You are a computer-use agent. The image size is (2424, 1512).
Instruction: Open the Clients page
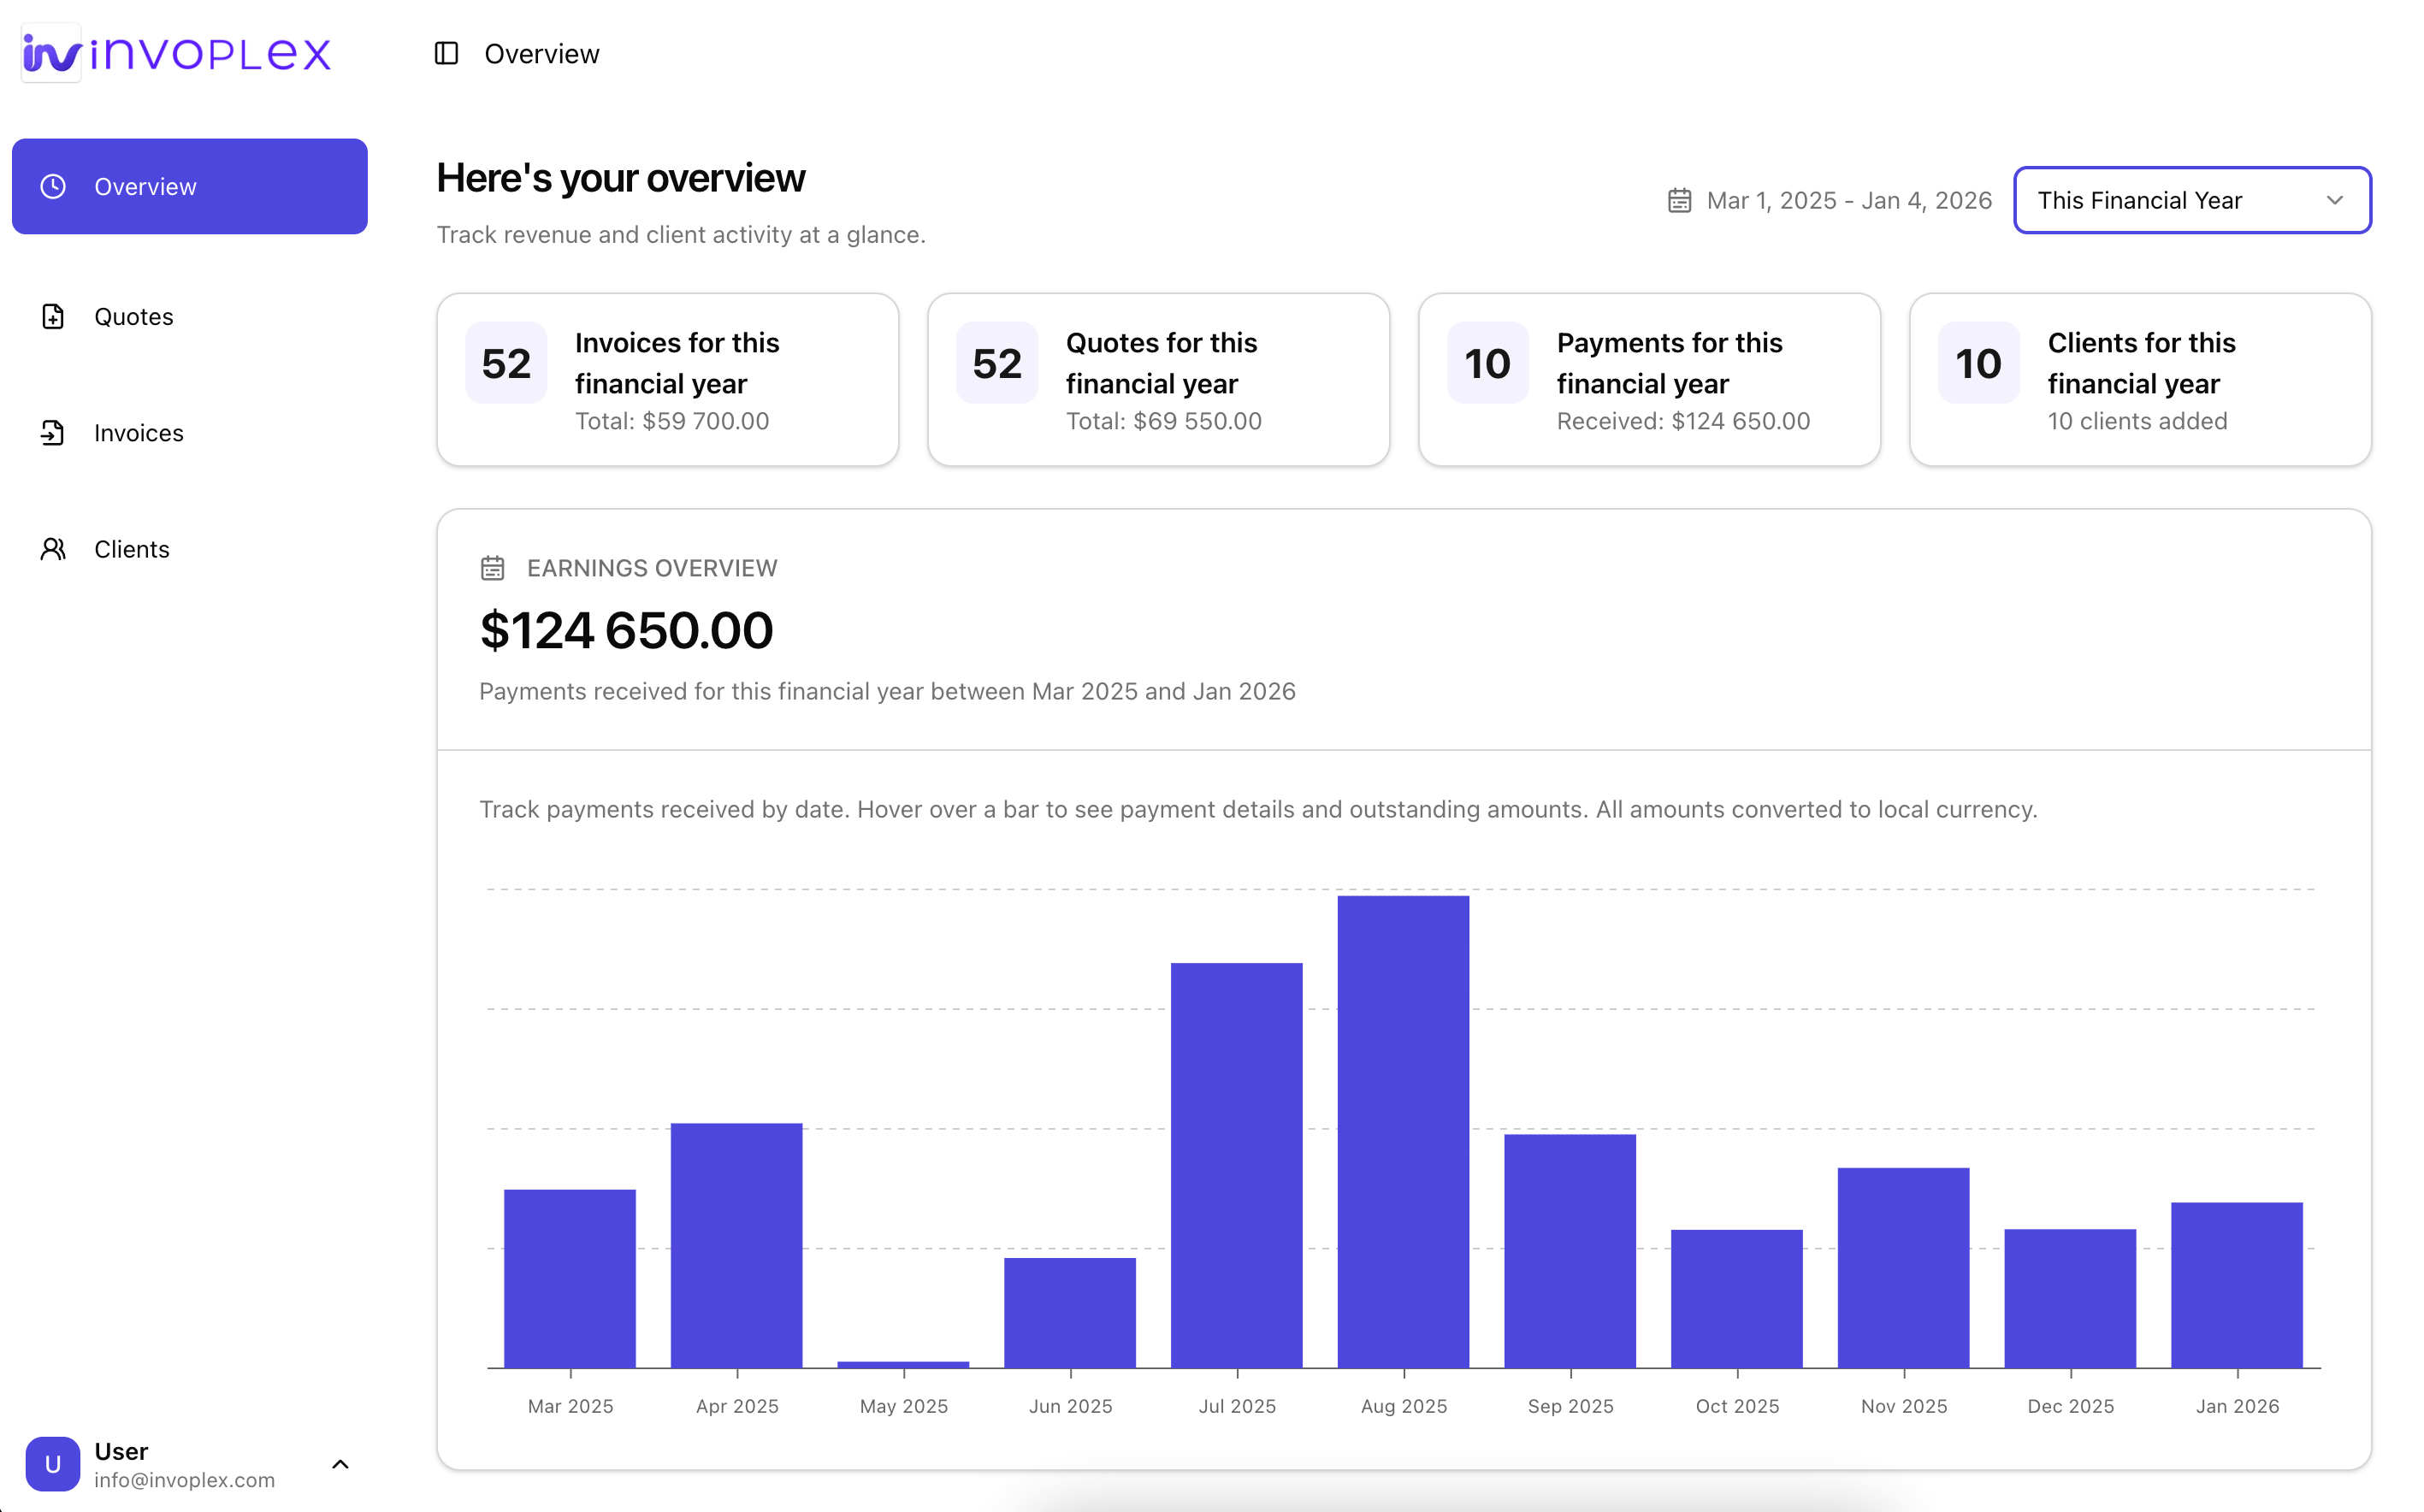(132, 549)
